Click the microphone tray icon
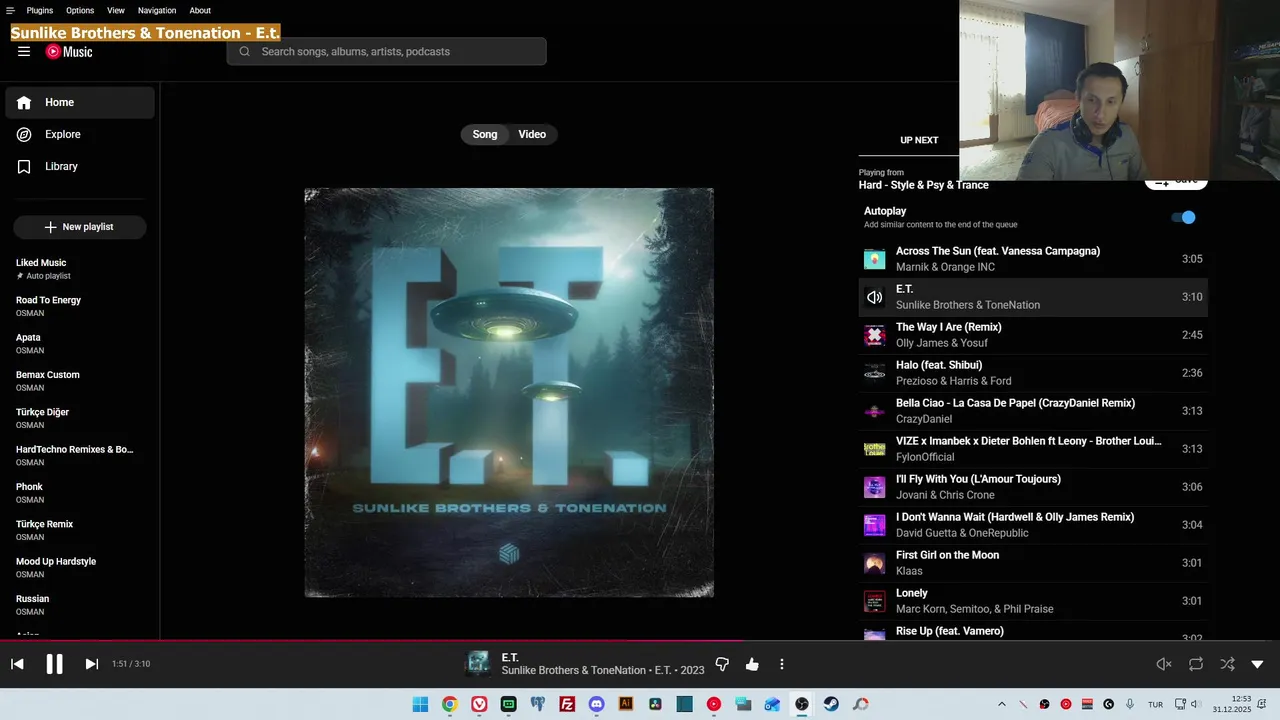1280x720 pixels. coord(1130,704)
